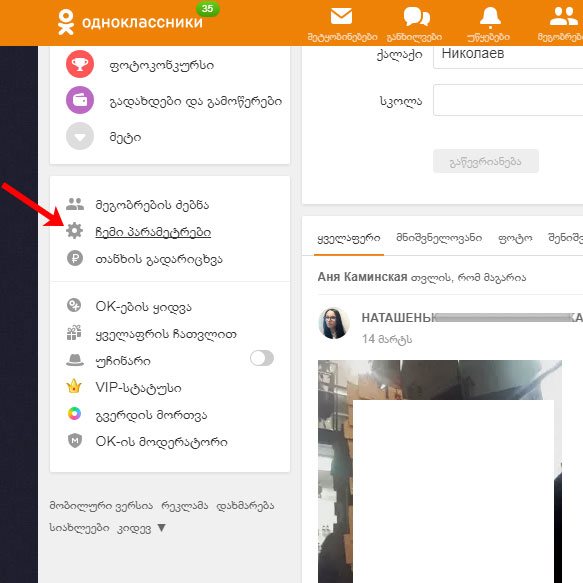Switch to the 'მნიშვნელოვანი' feed tab

(x=439, y=238)
